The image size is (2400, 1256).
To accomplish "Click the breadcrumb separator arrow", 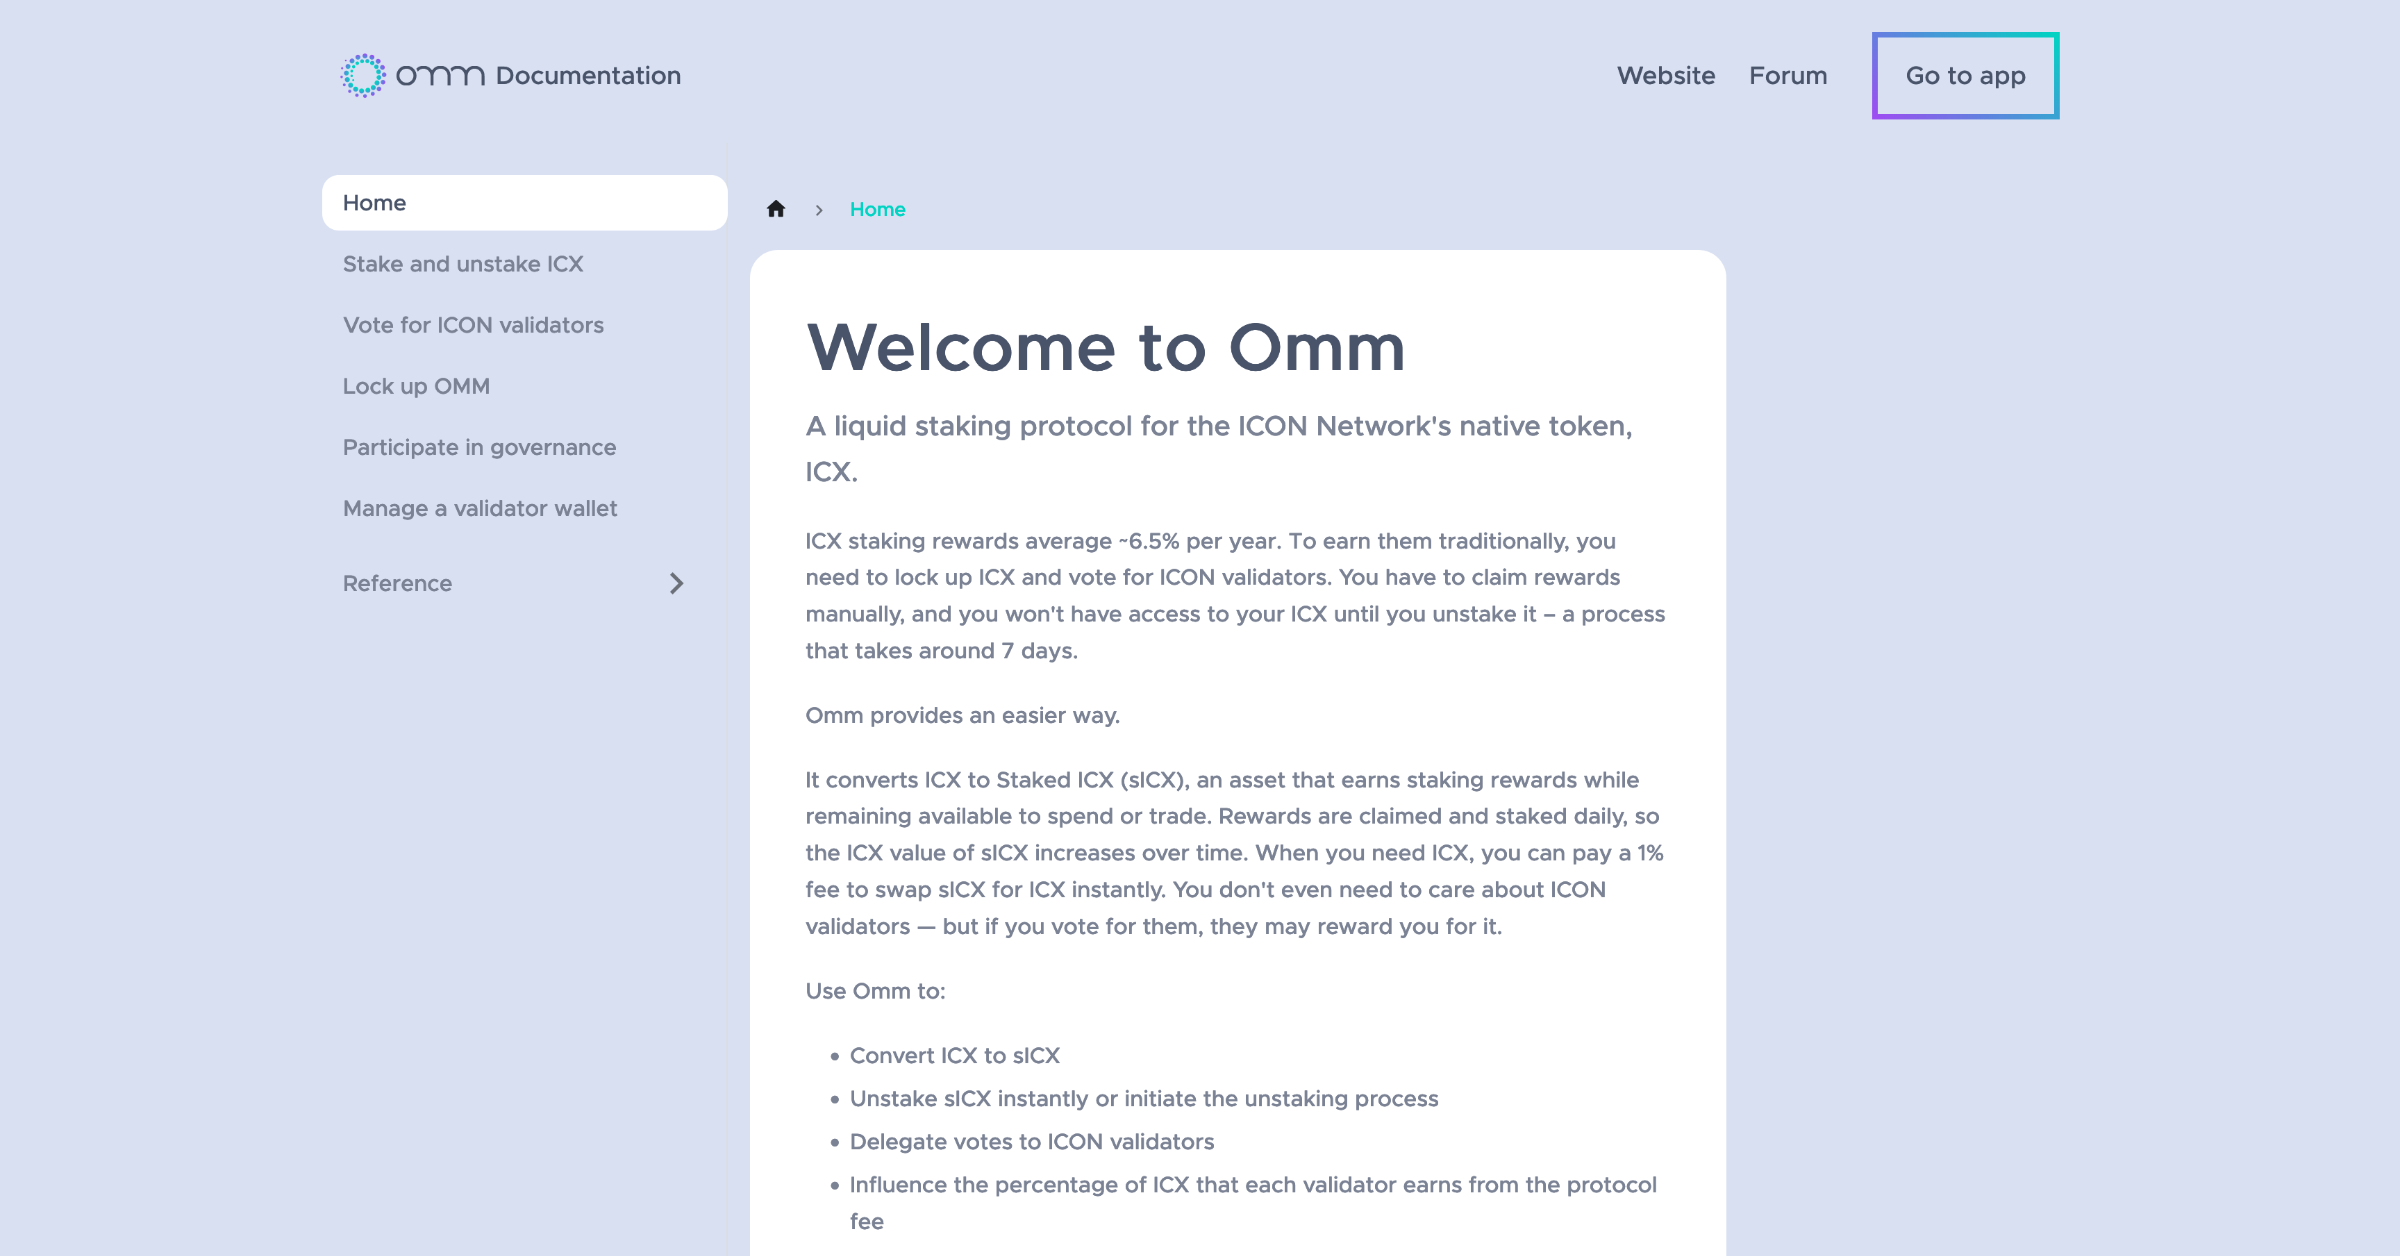I will (x=820, y=209).
